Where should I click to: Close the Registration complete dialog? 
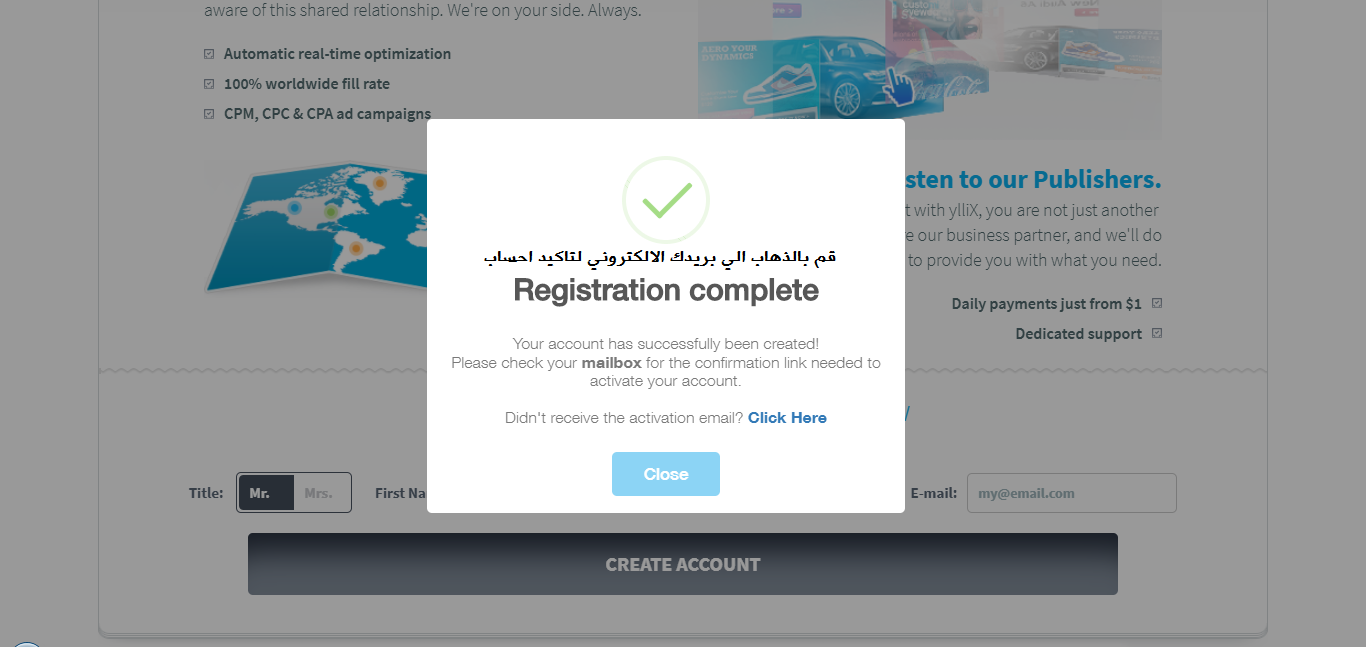pyautogui.click(x=666, y=474)
